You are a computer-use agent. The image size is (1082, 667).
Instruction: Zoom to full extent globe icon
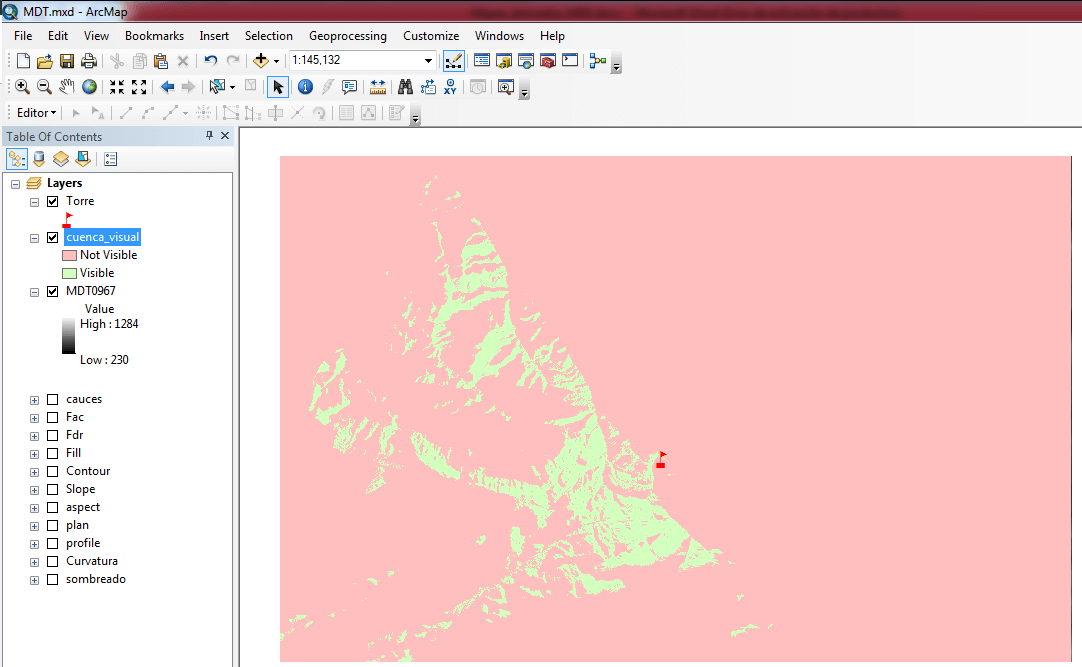coord(90,87)
